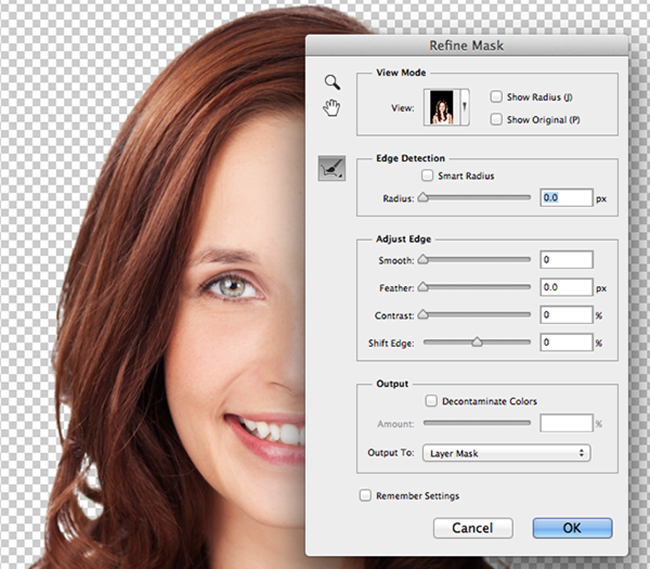Select the Hand tool icon
The image size is (650, 569).
pyautogui.click(x=332, y=108)
